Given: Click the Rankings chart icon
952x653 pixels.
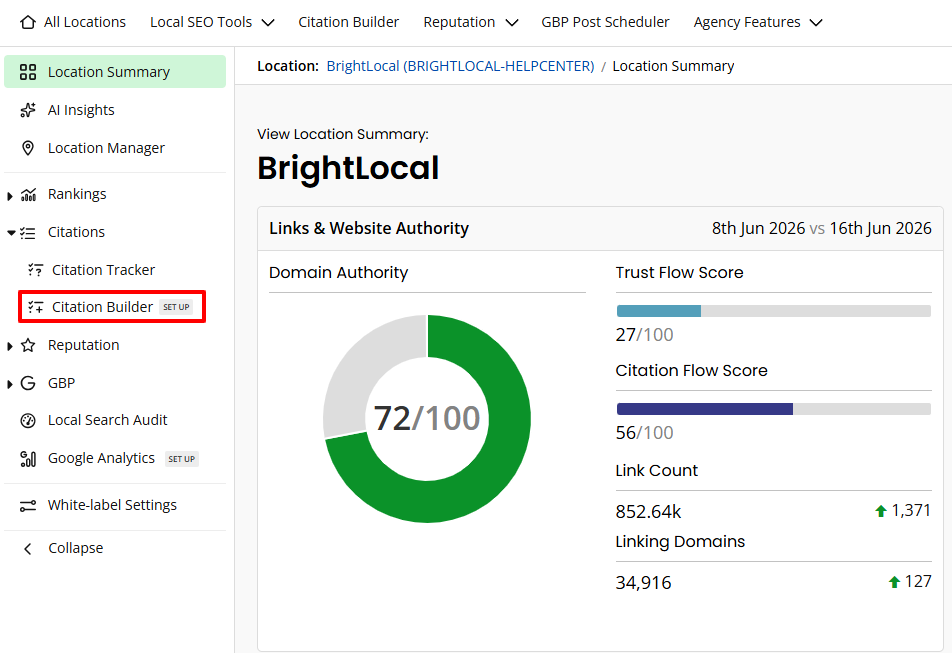Looking at the screenshot, I should [x=29, y=194].
